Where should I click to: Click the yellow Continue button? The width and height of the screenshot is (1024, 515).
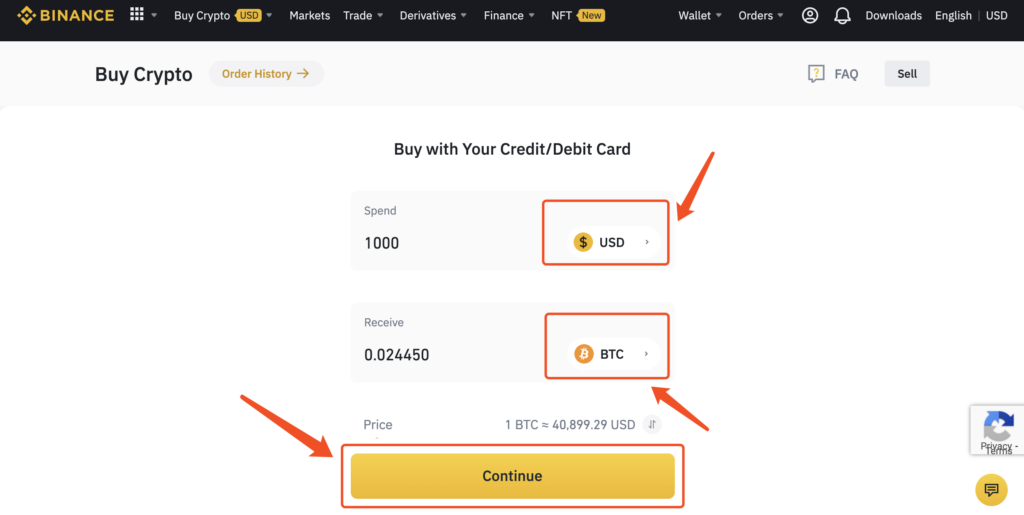pyautogui.click(x=513, y=476)
